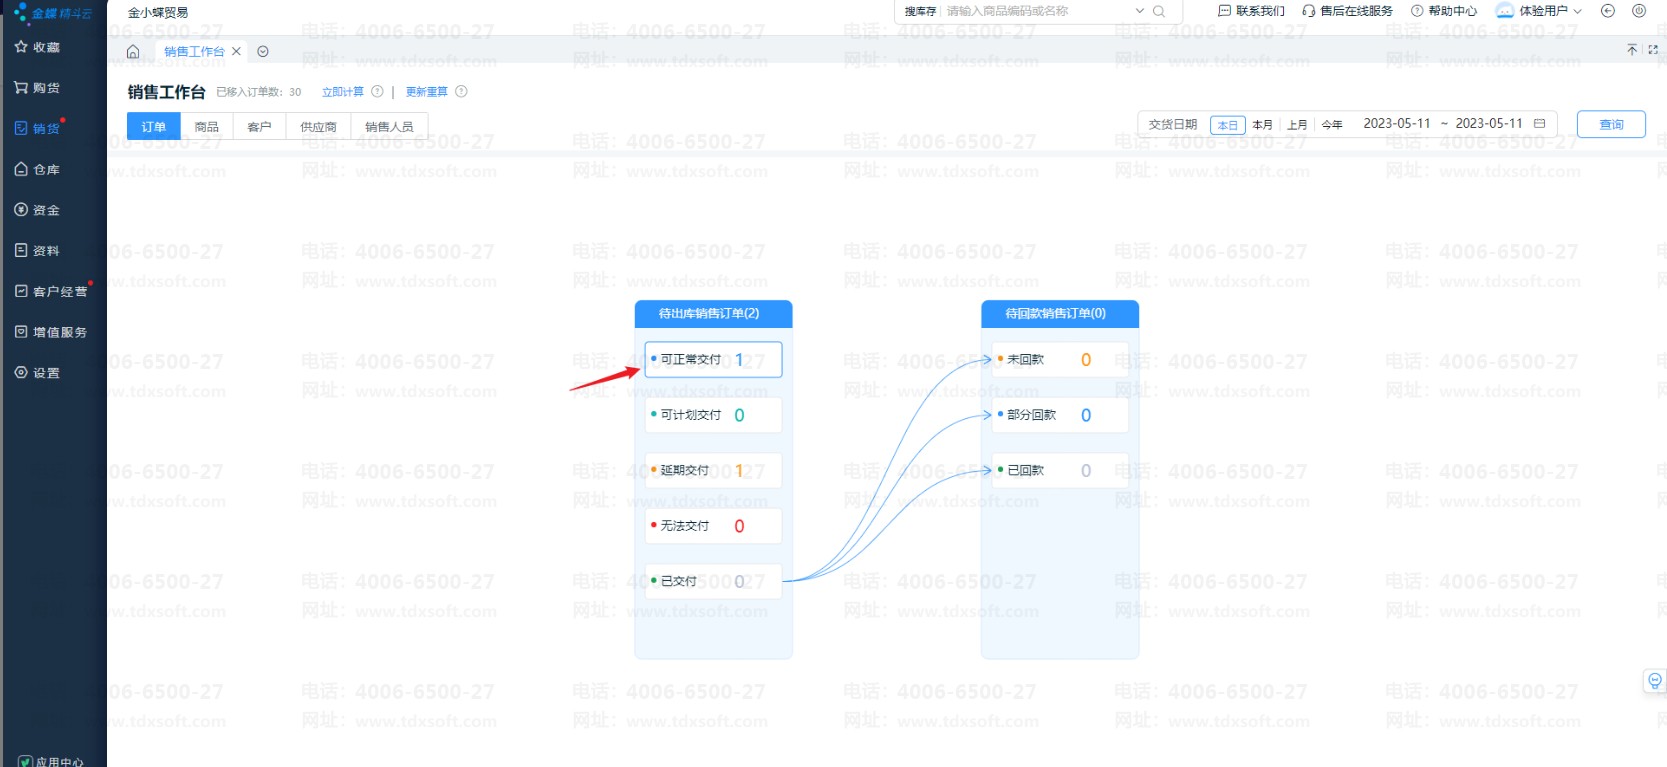Open the 应用中心 app center

pos(52,761)
